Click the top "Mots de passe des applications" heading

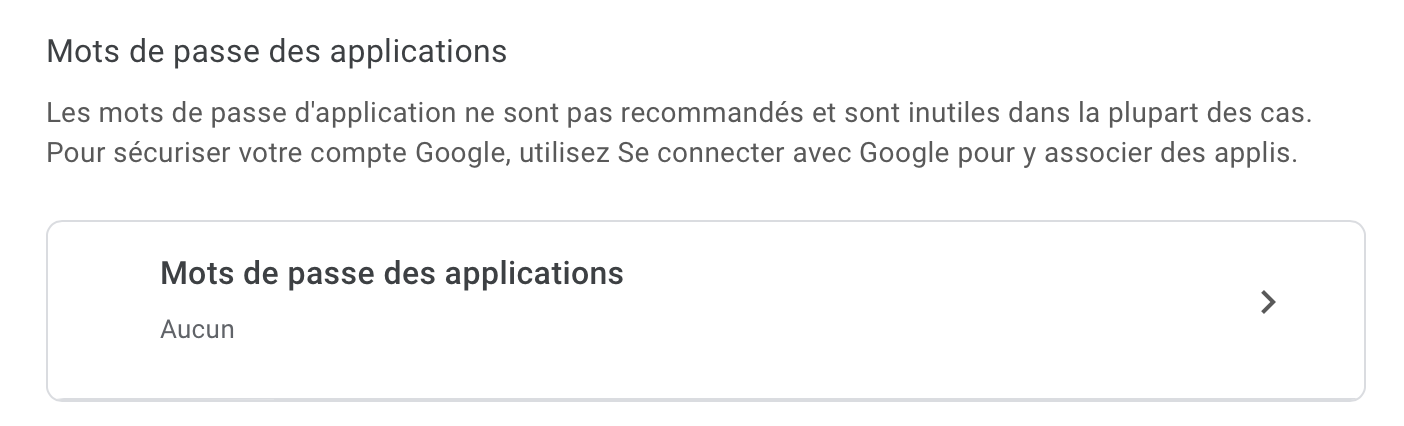click(276, 51)
